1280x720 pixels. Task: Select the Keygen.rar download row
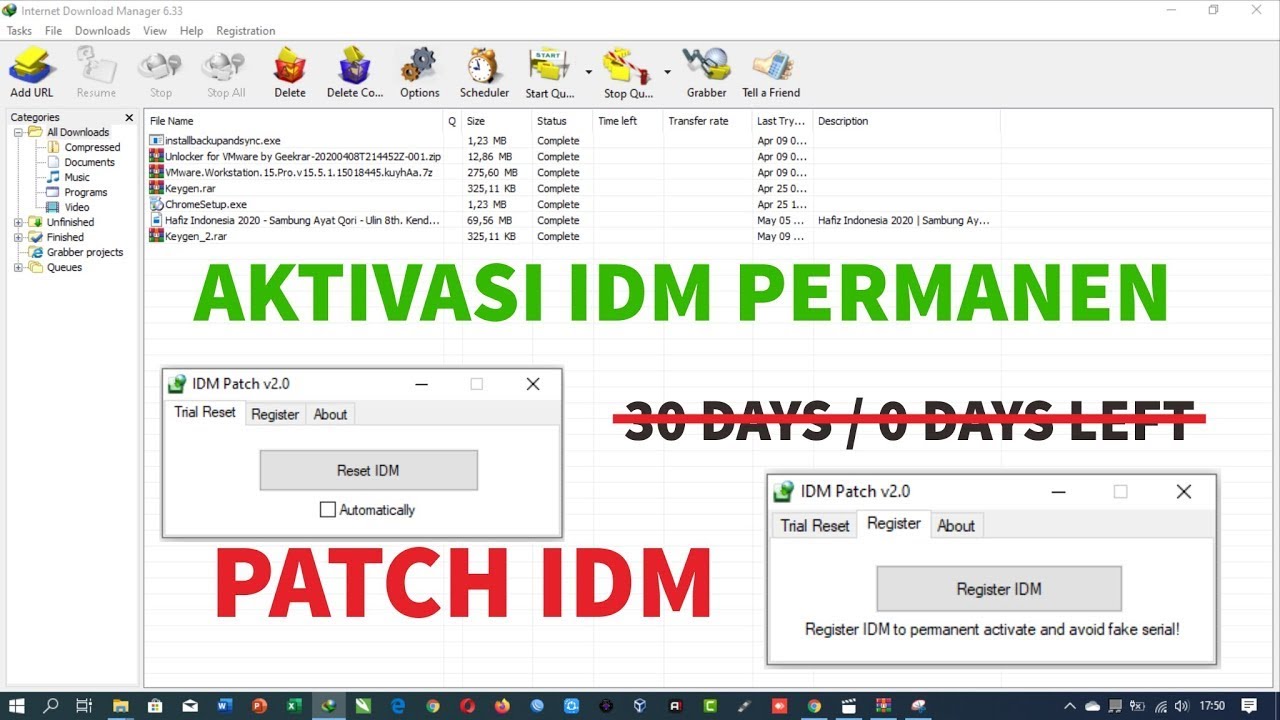pos(572,188)
